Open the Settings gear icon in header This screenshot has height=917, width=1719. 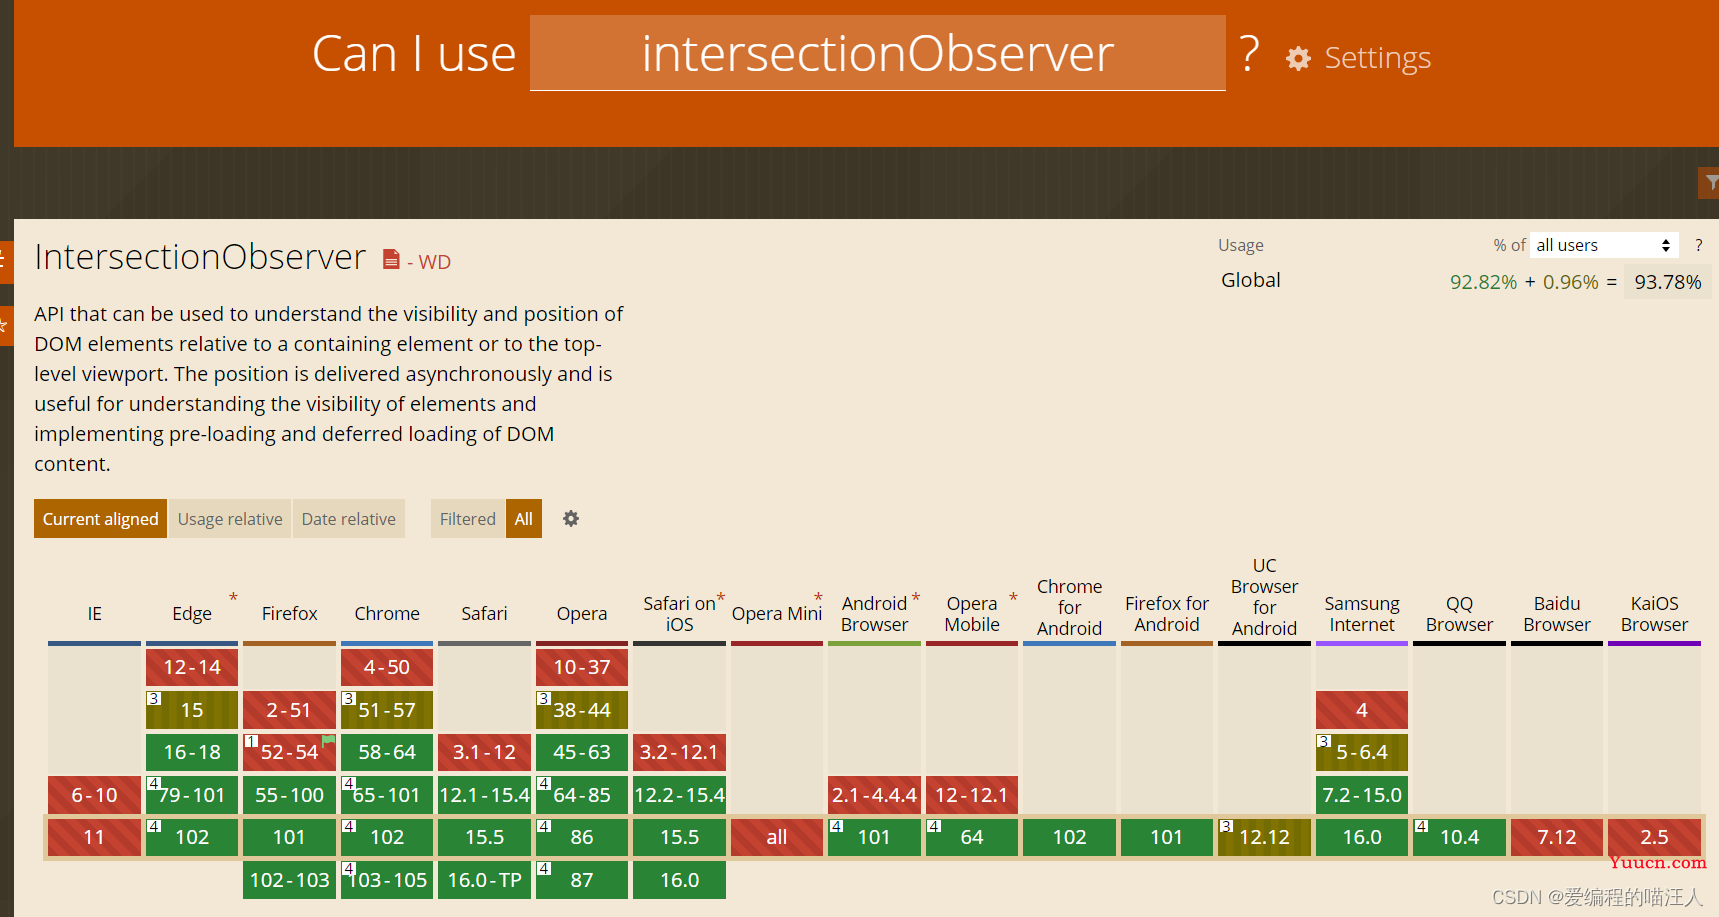1298,59
